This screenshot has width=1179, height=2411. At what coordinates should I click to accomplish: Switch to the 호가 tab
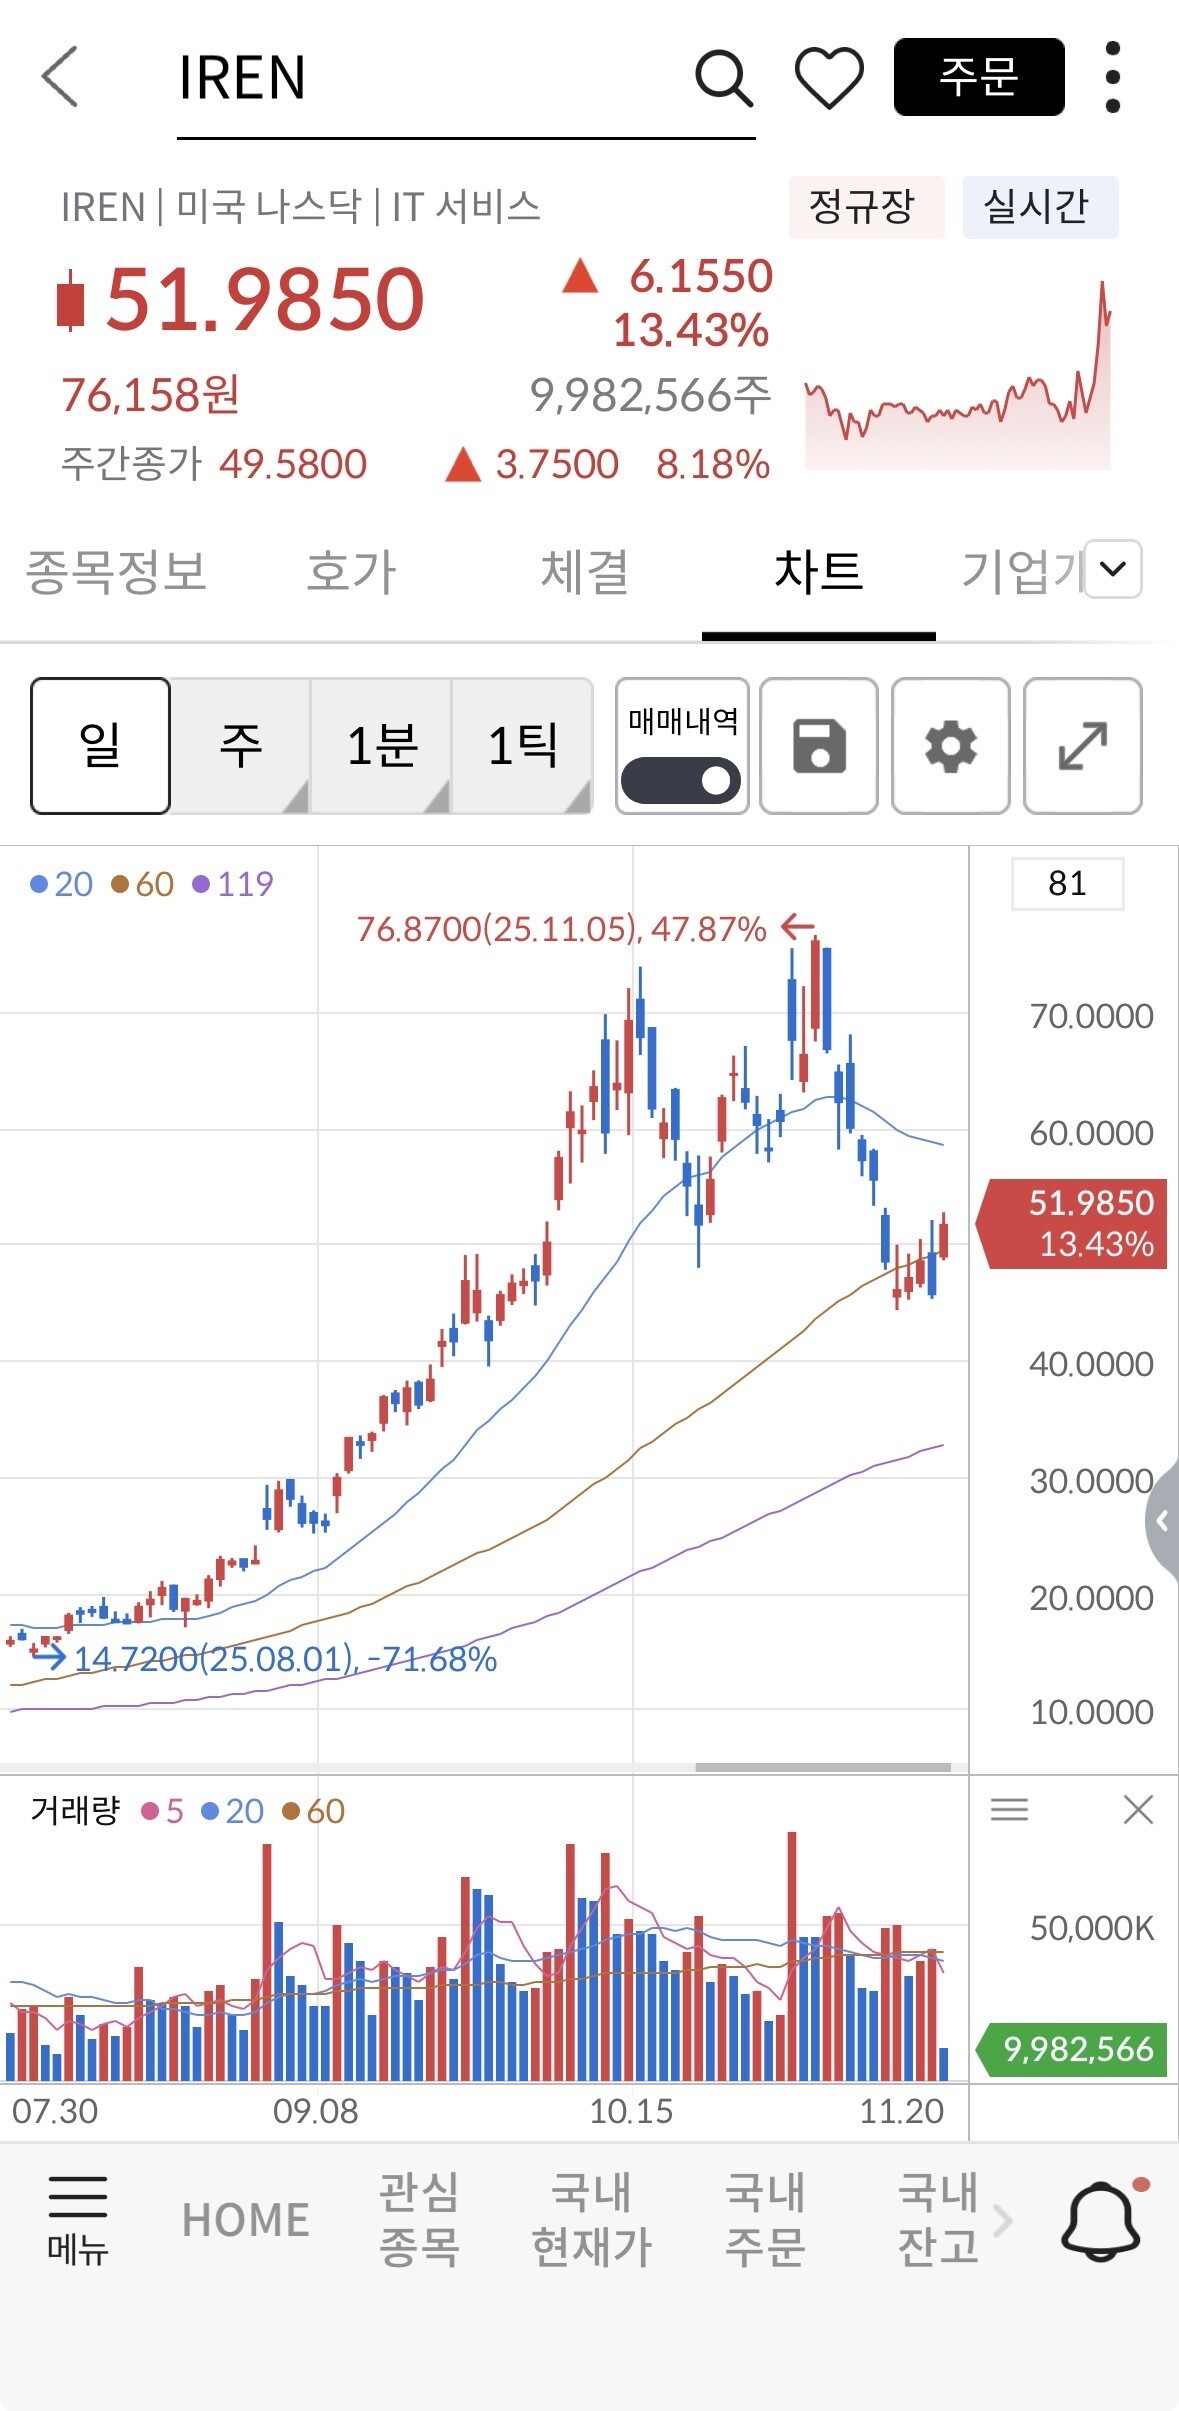(x=351, y=572)
